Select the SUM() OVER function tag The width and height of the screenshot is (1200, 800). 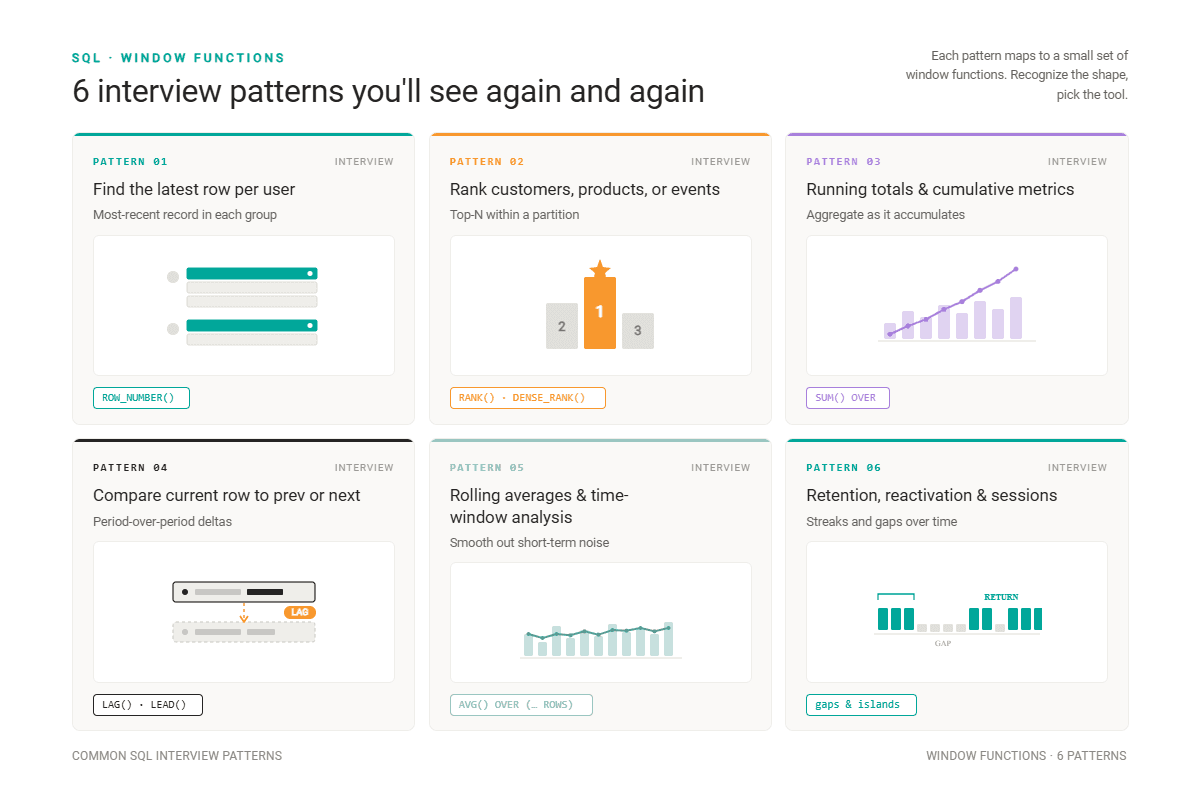tap(848, 398)
